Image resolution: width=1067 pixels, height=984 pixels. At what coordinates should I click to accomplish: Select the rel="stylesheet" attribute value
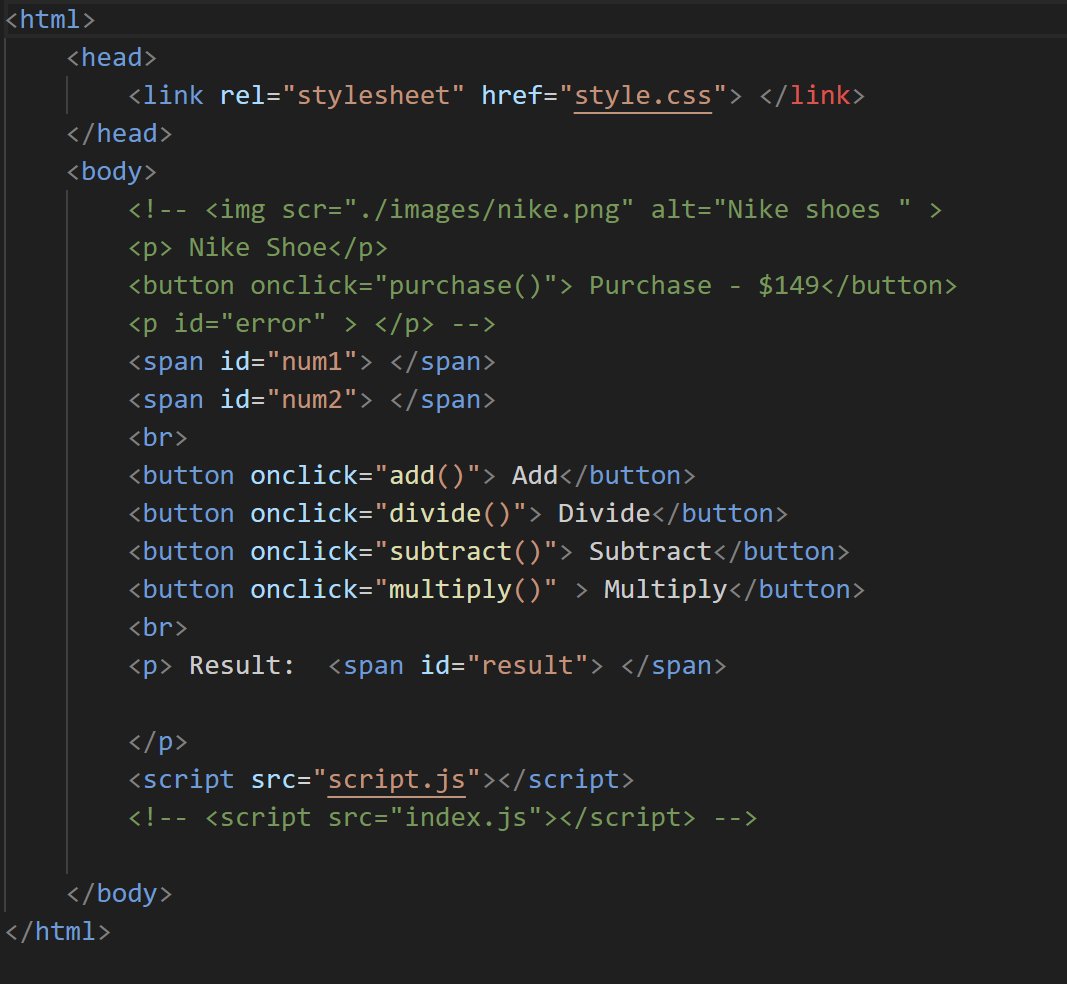[373, 96]
